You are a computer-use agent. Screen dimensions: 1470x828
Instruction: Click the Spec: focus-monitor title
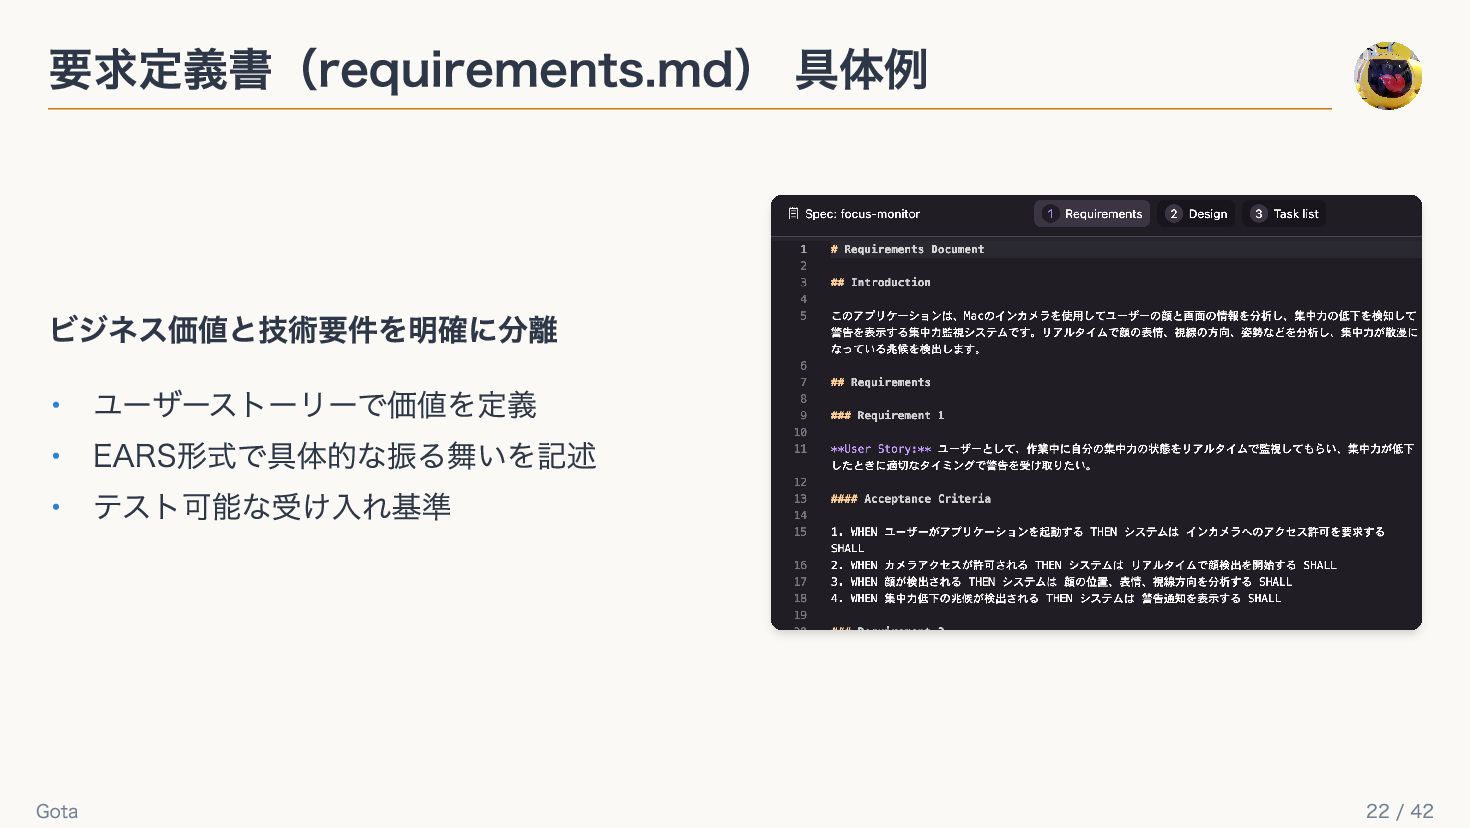click(862, 214)
